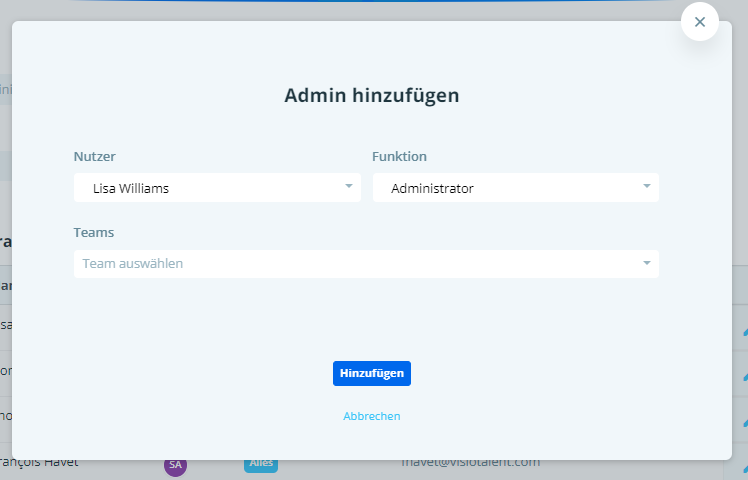Image resolution: width=748 pixels, height=480 pixels.
Task: Expand the Funktion dropdown arrow
Action: [x=646, y=187]
